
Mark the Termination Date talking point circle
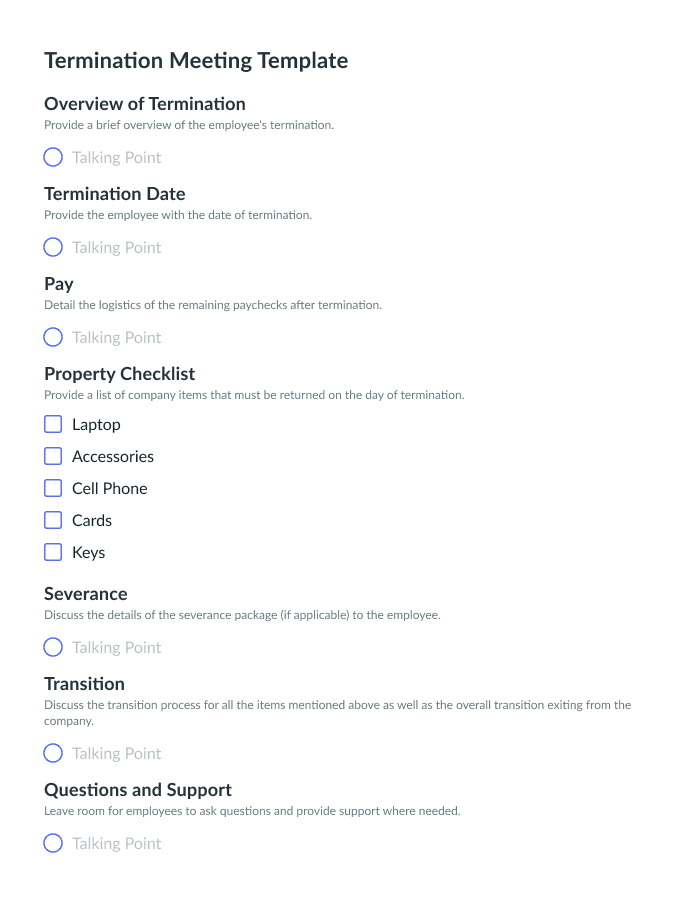coord(53,247)
